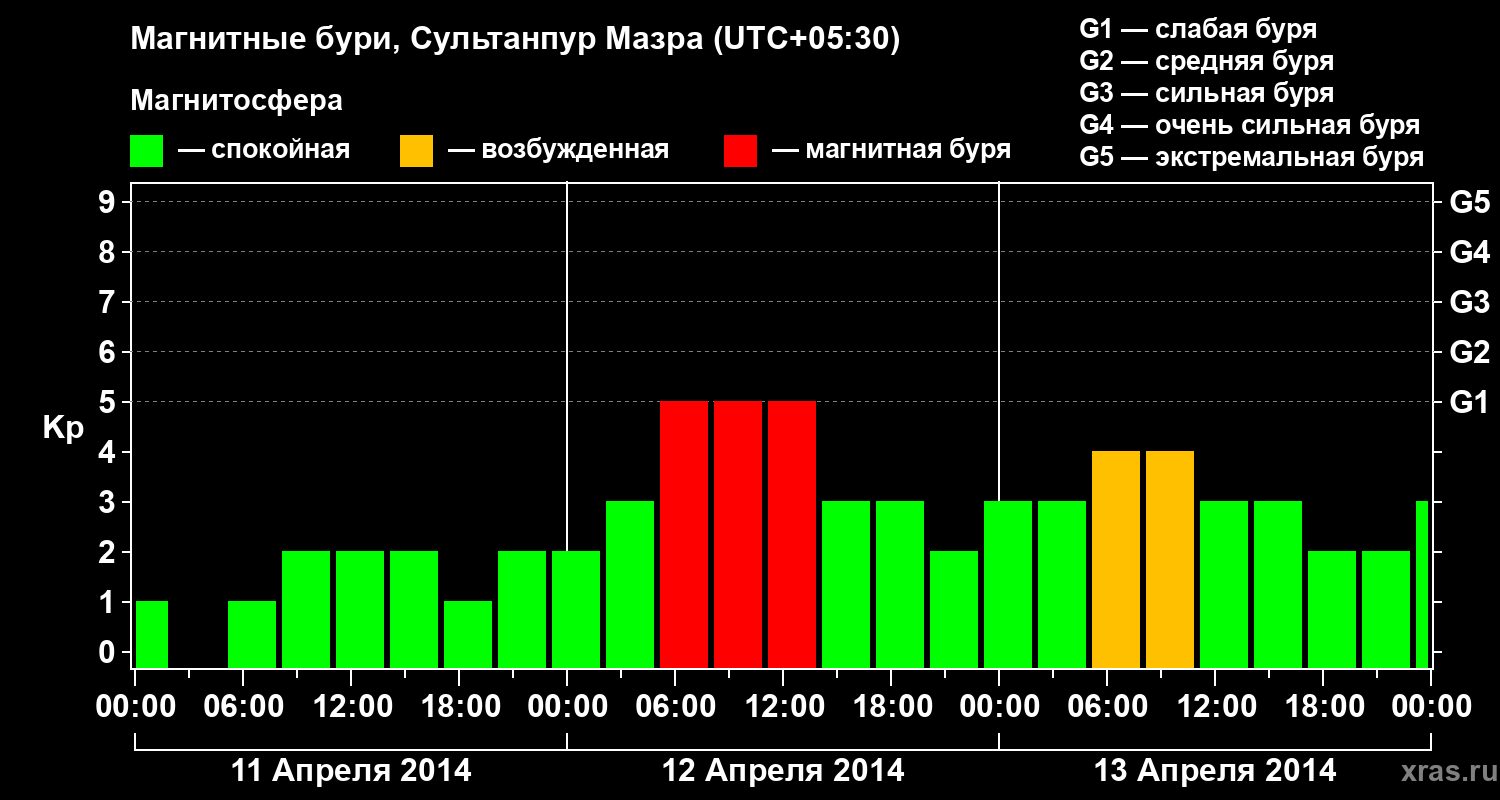
Task: Click 'G2 — средняя буря' description line
Action: click(x=1207, y=61)
